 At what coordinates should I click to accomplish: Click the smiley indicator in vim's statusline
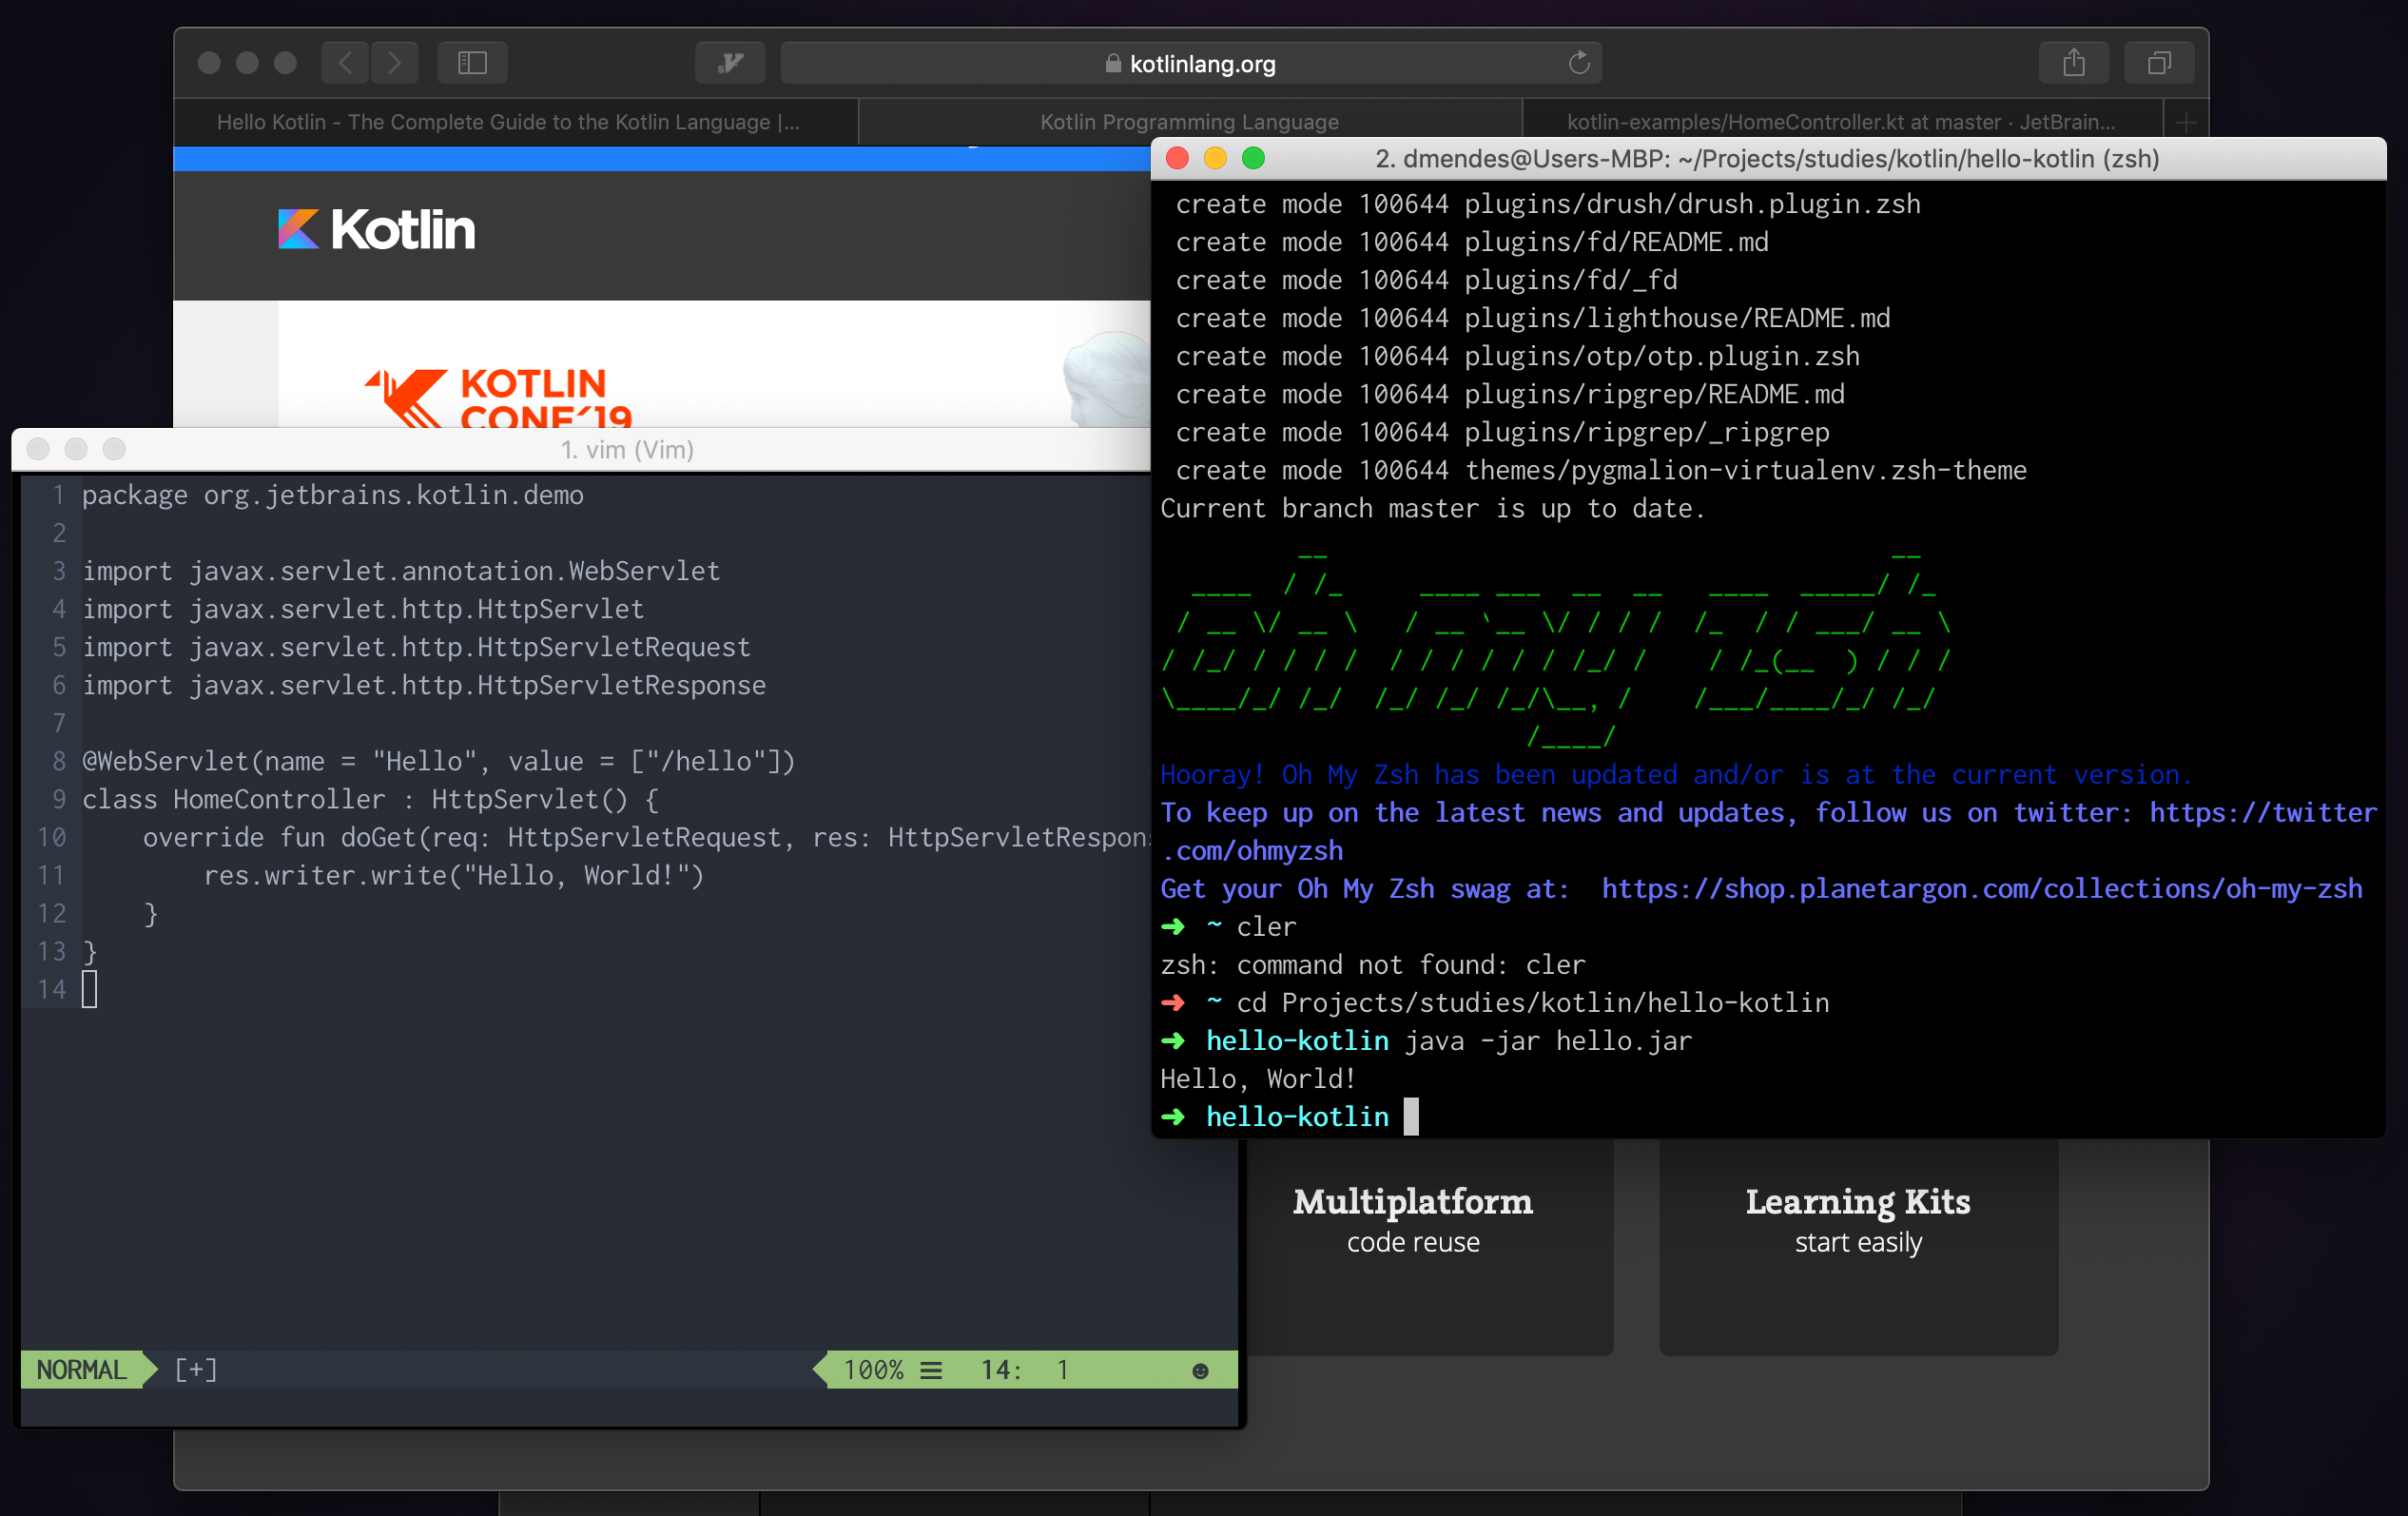[x=1199, y=1370]
